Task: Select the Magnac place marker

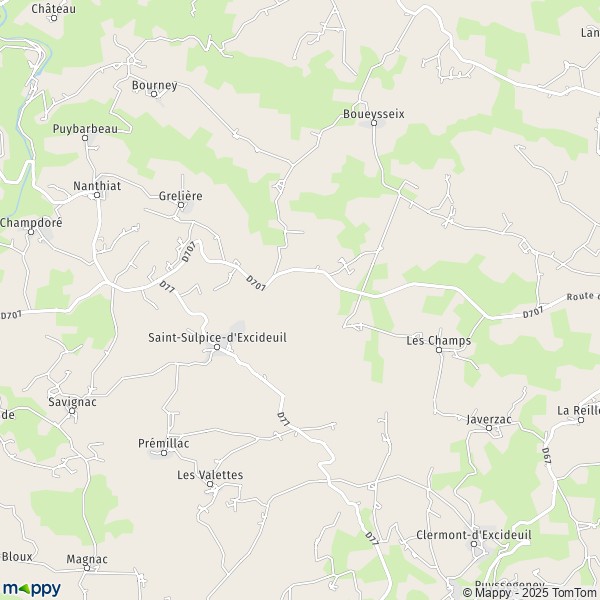Action: pyautogui.click(x=87, y=568)
